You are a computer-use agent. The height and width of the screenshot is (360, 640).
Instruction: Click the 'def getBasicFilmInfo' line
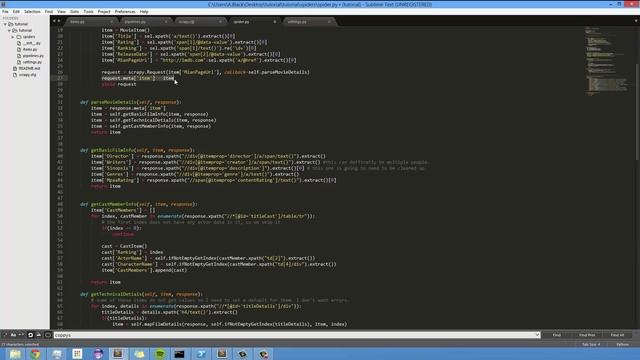[x=138, y=150]
